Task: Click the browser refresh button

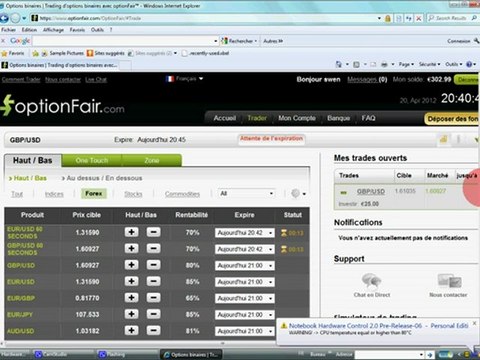Action: pos(409,18)
